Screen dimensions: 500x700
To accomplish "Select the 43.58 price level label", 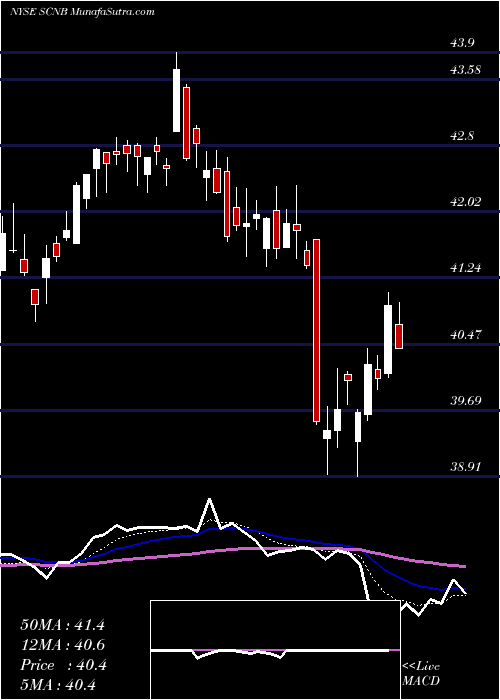I will 466,70.
